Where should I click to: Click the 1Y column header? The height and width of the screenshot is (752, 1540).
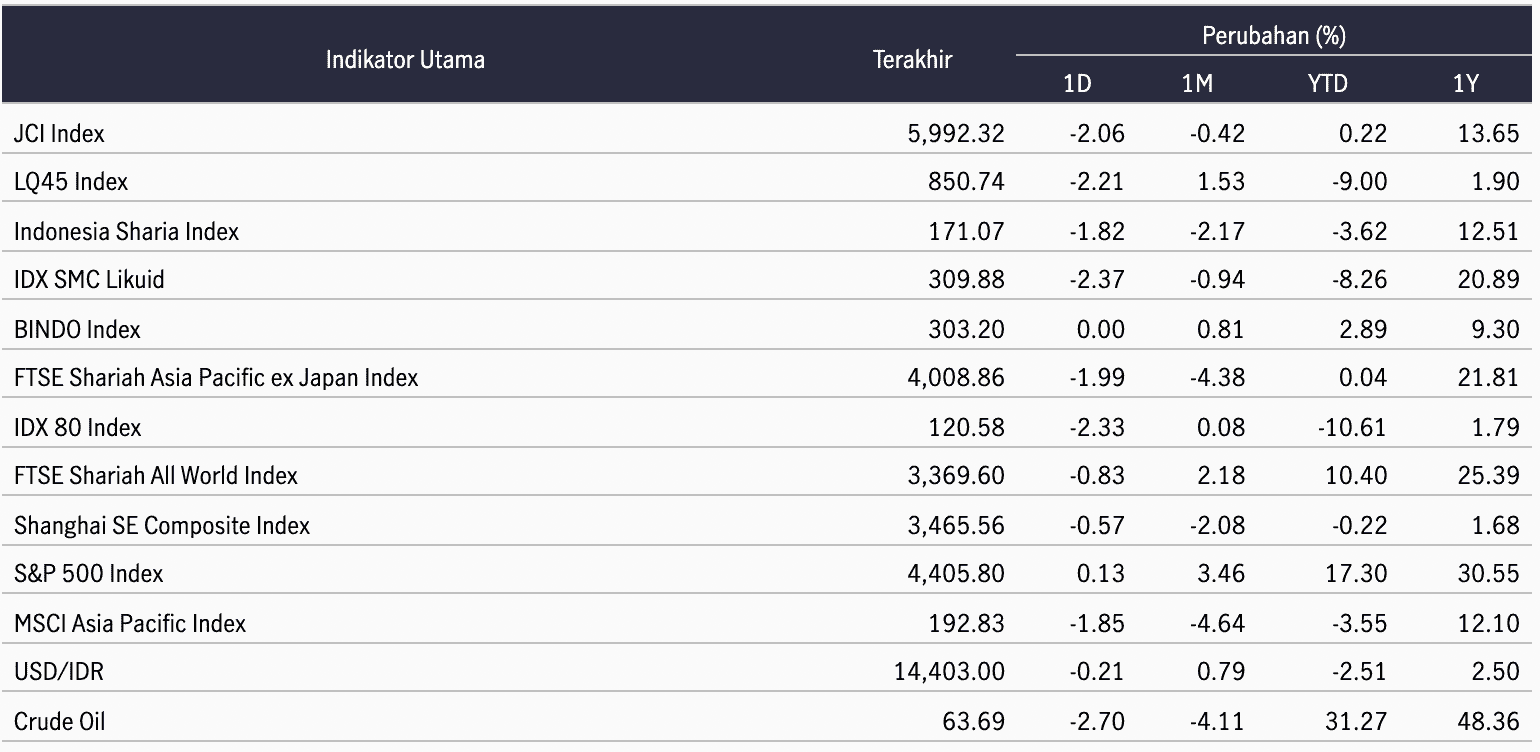[1465, 85]
